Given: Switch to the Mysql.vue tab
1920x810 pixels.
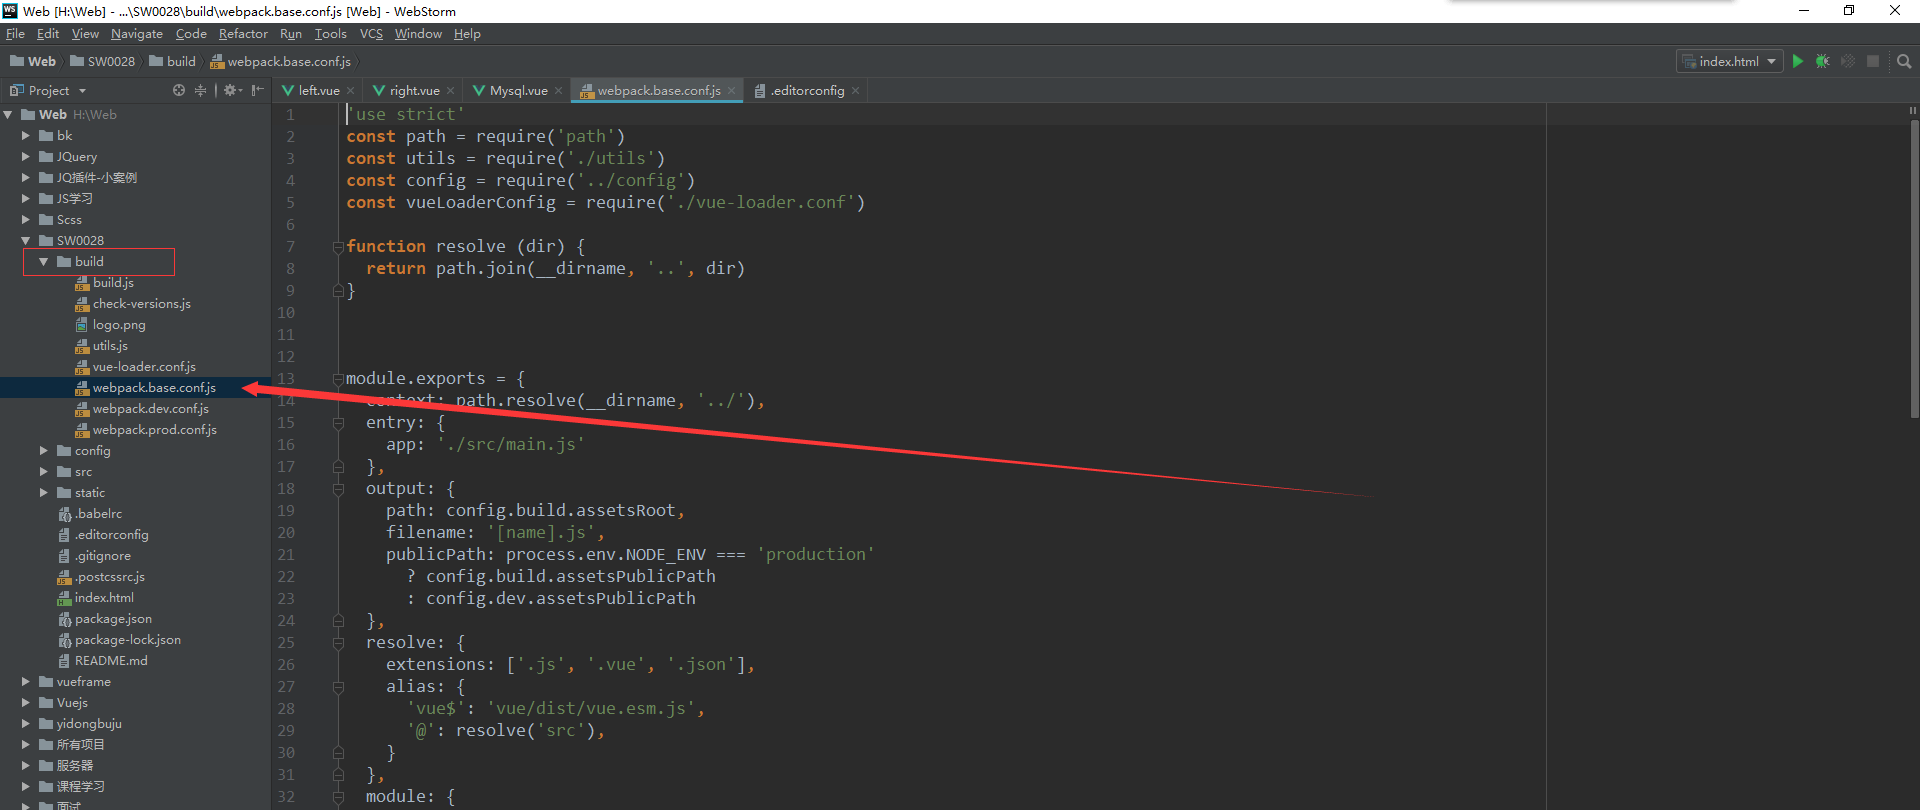Looking at the screenshot, I should (x=518, y=91).
